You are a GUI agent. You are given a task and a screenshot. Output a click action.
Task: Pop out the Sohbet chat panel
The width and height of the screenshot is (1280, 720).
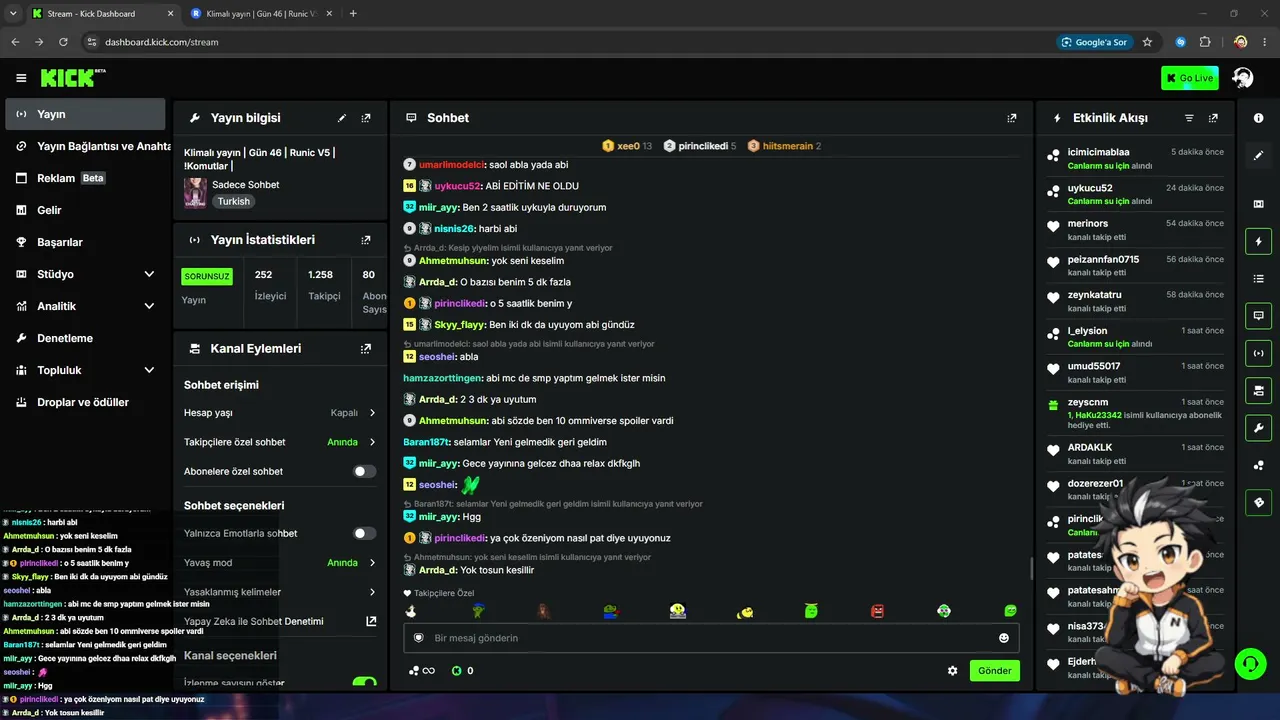click(1012, 118)
